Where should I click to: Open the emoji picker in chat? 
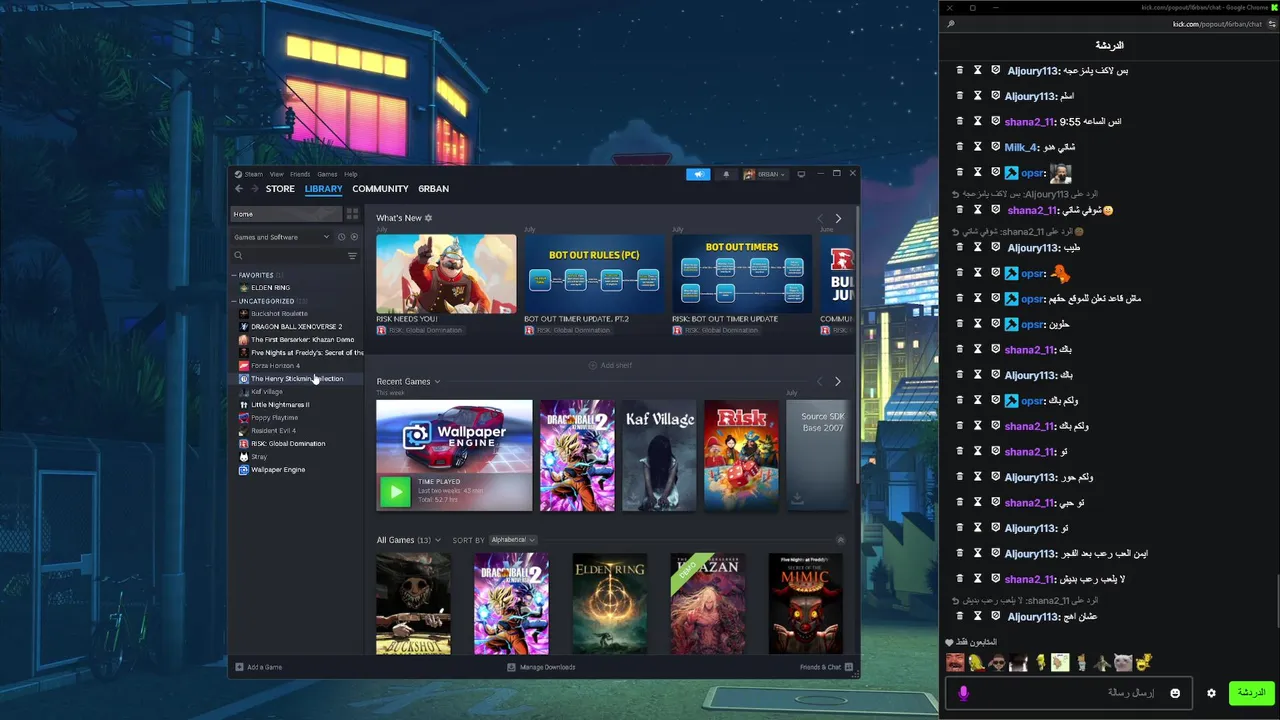coord(1175,693)
